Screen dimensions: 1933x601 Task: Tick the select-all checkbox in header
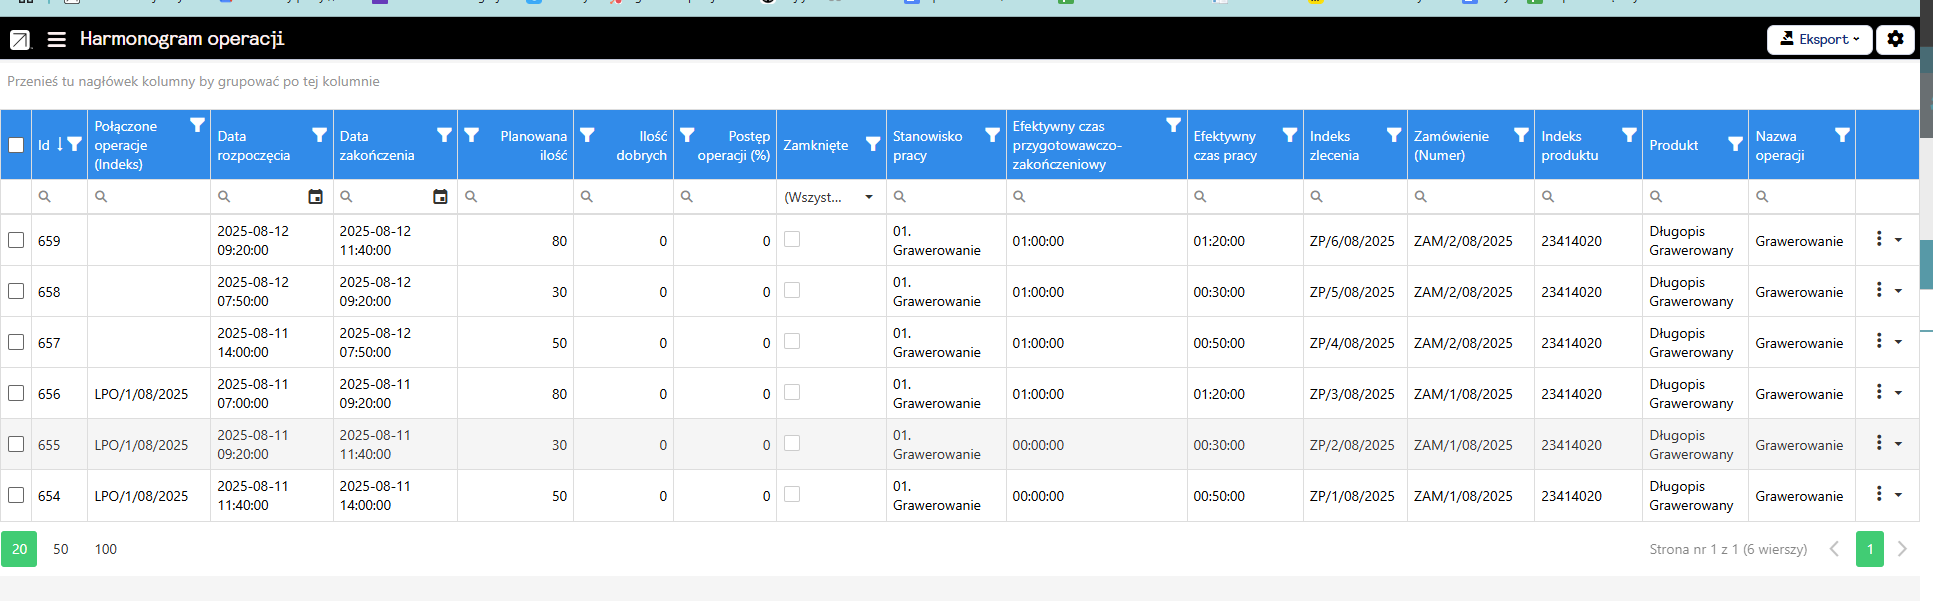point(16,145)
